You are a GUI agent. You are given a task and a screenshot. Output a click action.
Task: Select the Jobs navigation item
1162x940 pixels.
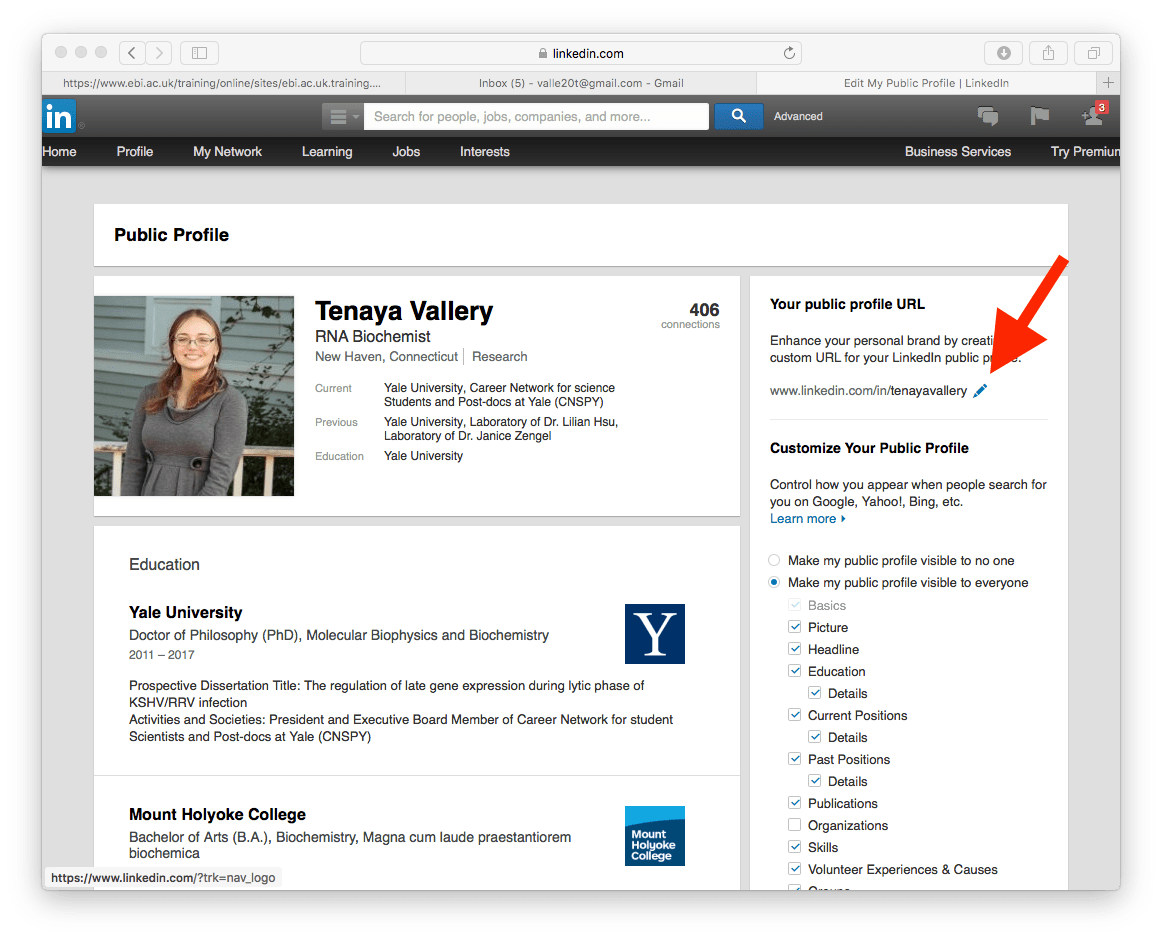406,151
